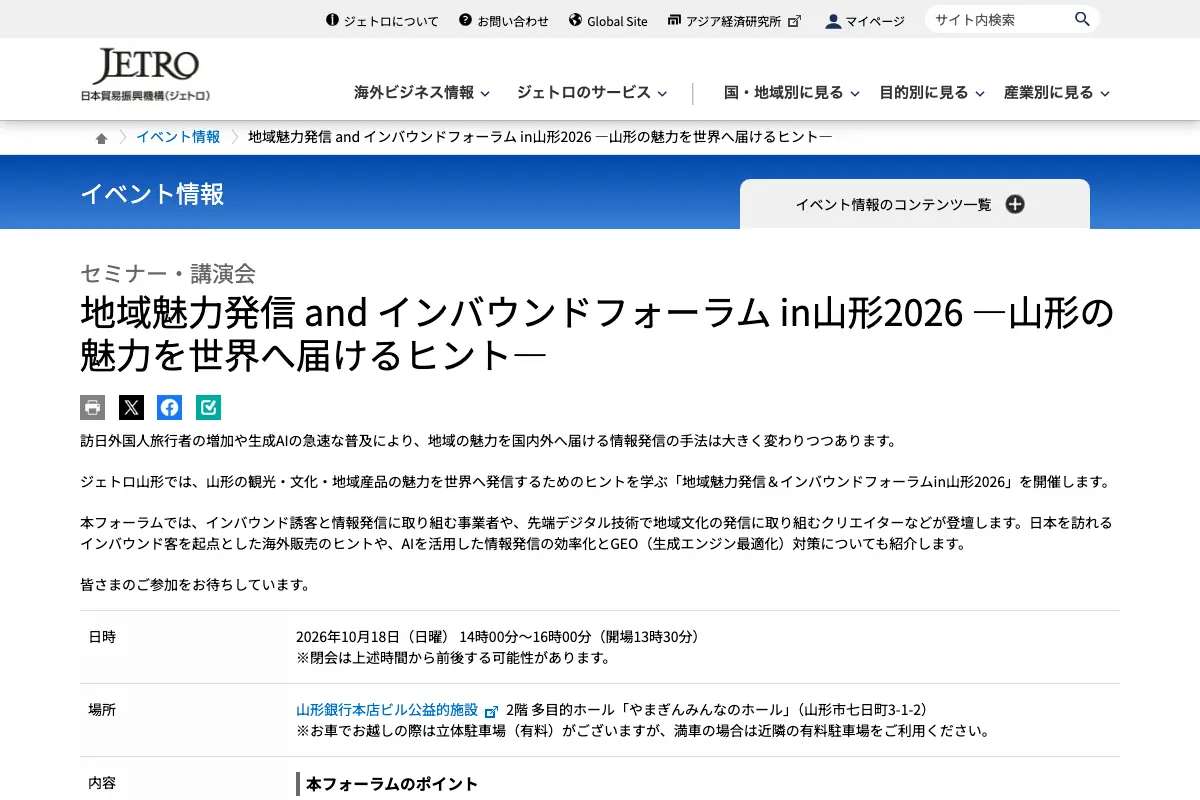1200x800 pixels.
Task: Click the ※お車でお越しの際は parking note
Action: (643, 731)
